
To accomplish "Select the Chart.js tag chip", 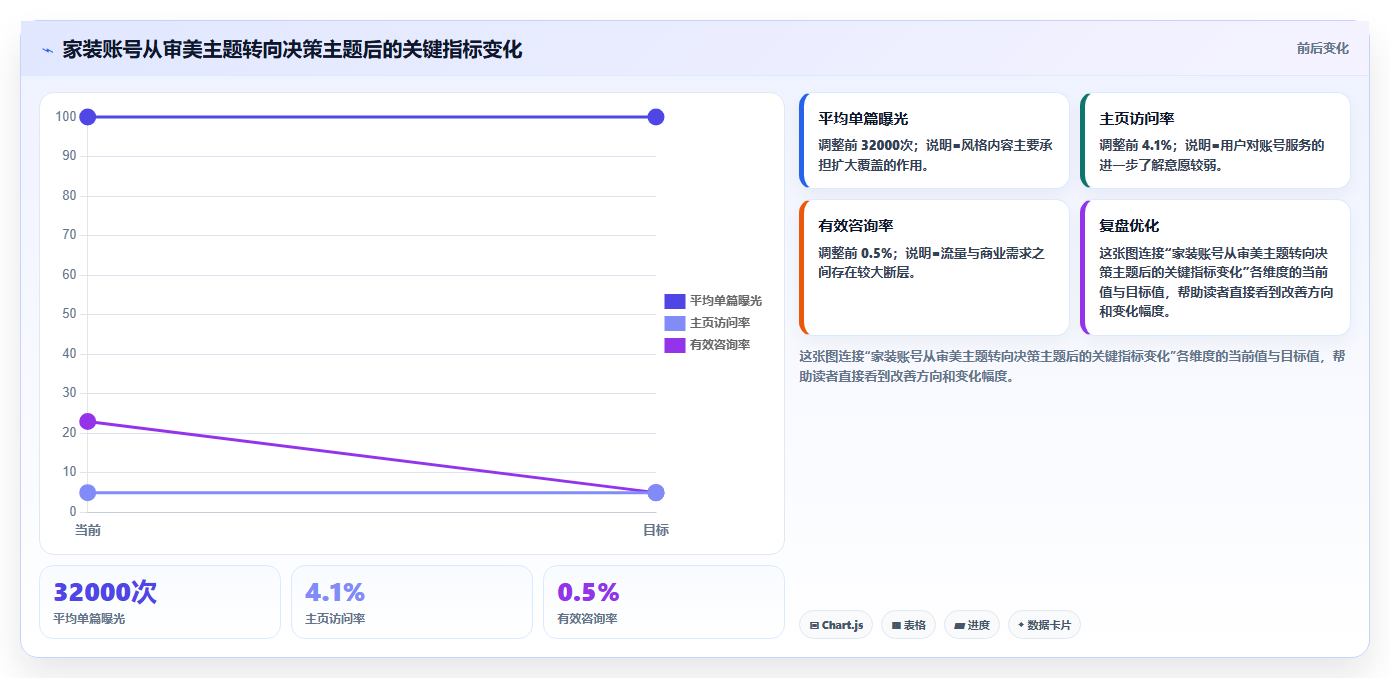I will click(x=836, y=625).
